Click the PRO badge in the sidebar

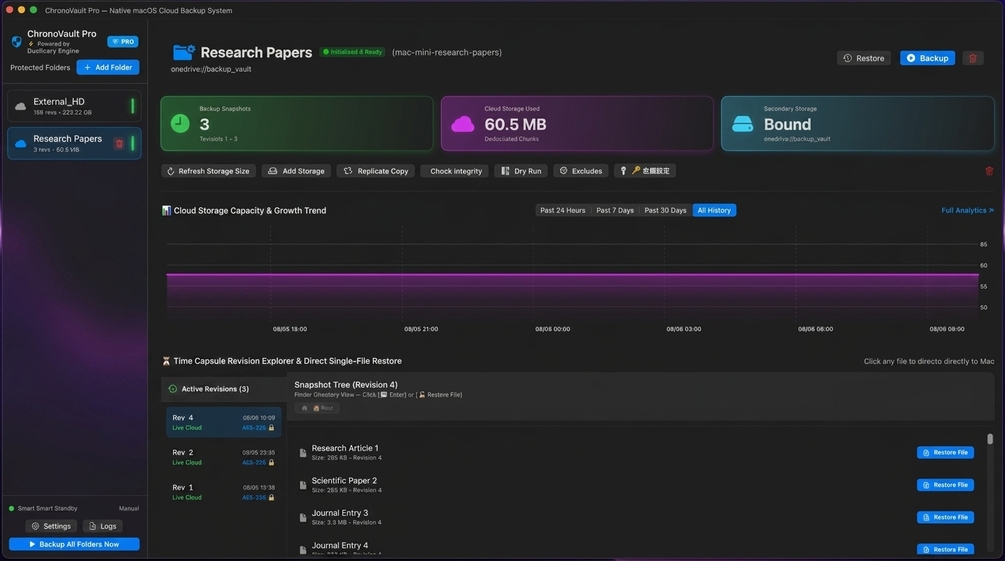click(x=123, y=42)
